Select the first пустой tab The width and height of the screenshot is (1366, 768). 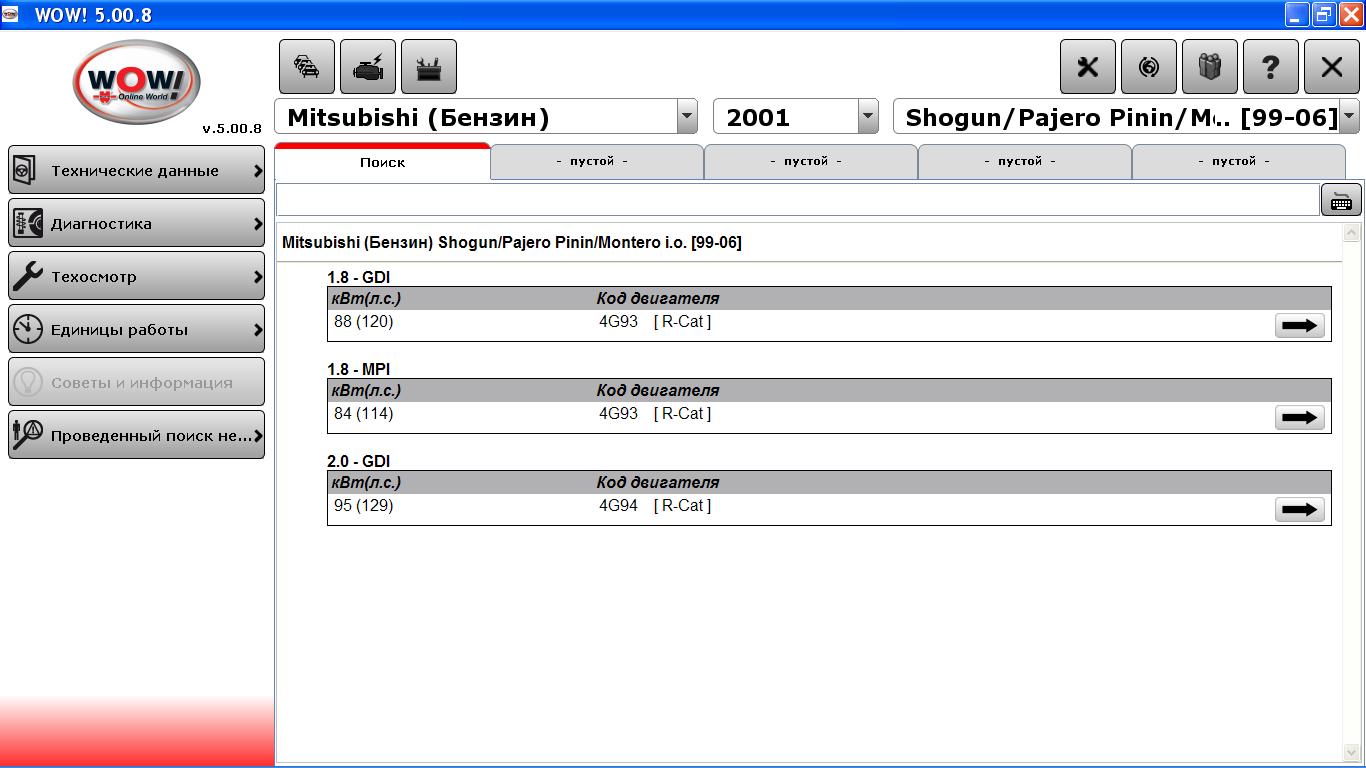[597, 161]
